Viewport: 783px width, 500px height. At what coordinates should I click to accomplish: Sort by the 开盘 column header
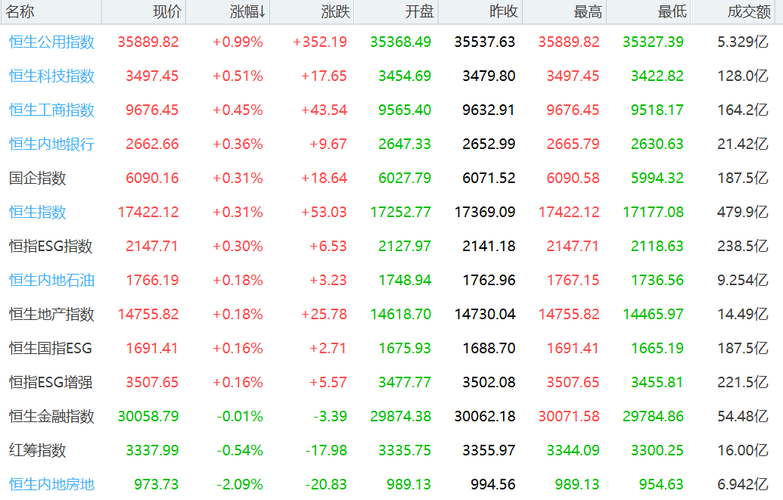click(396, 11)
